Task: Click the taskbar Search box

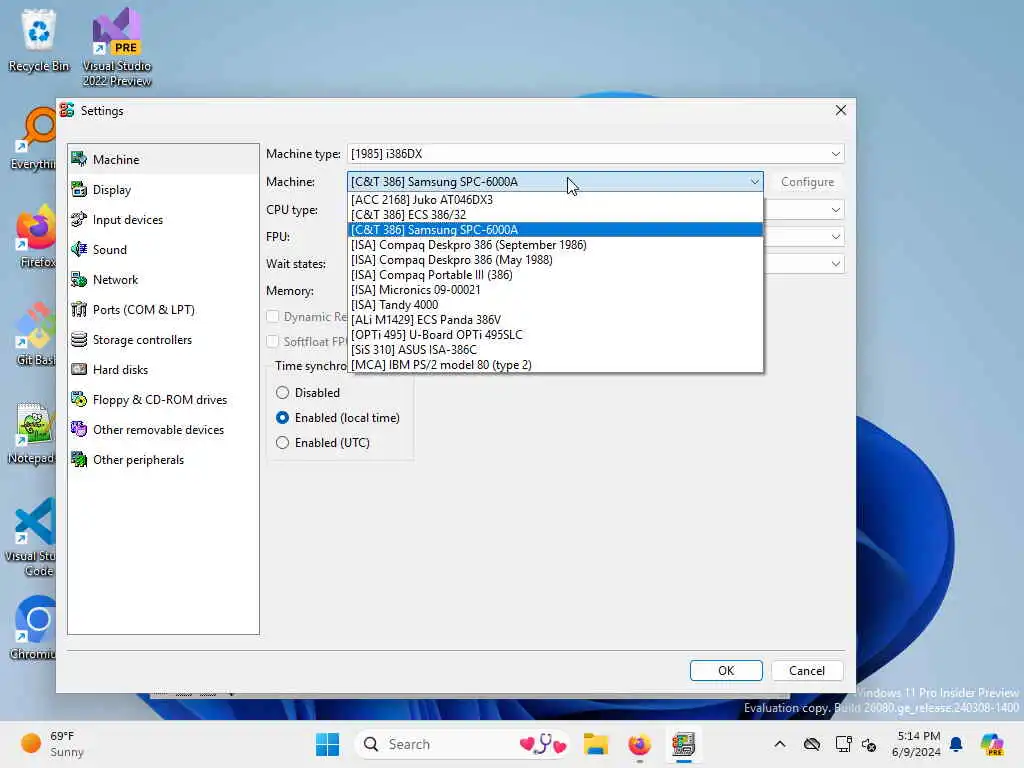Action: coord(462,744)
